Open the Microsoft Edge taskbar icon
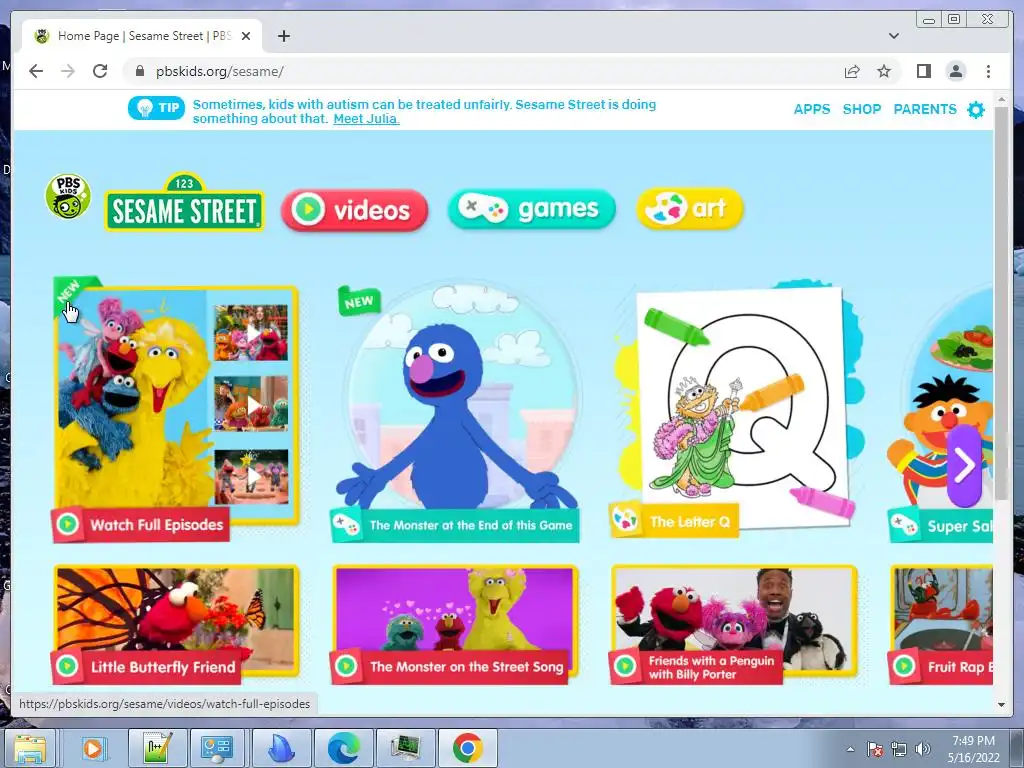The width and height of the screenshot is (1024, 768). pyautogui.click(x=344, y=748)
